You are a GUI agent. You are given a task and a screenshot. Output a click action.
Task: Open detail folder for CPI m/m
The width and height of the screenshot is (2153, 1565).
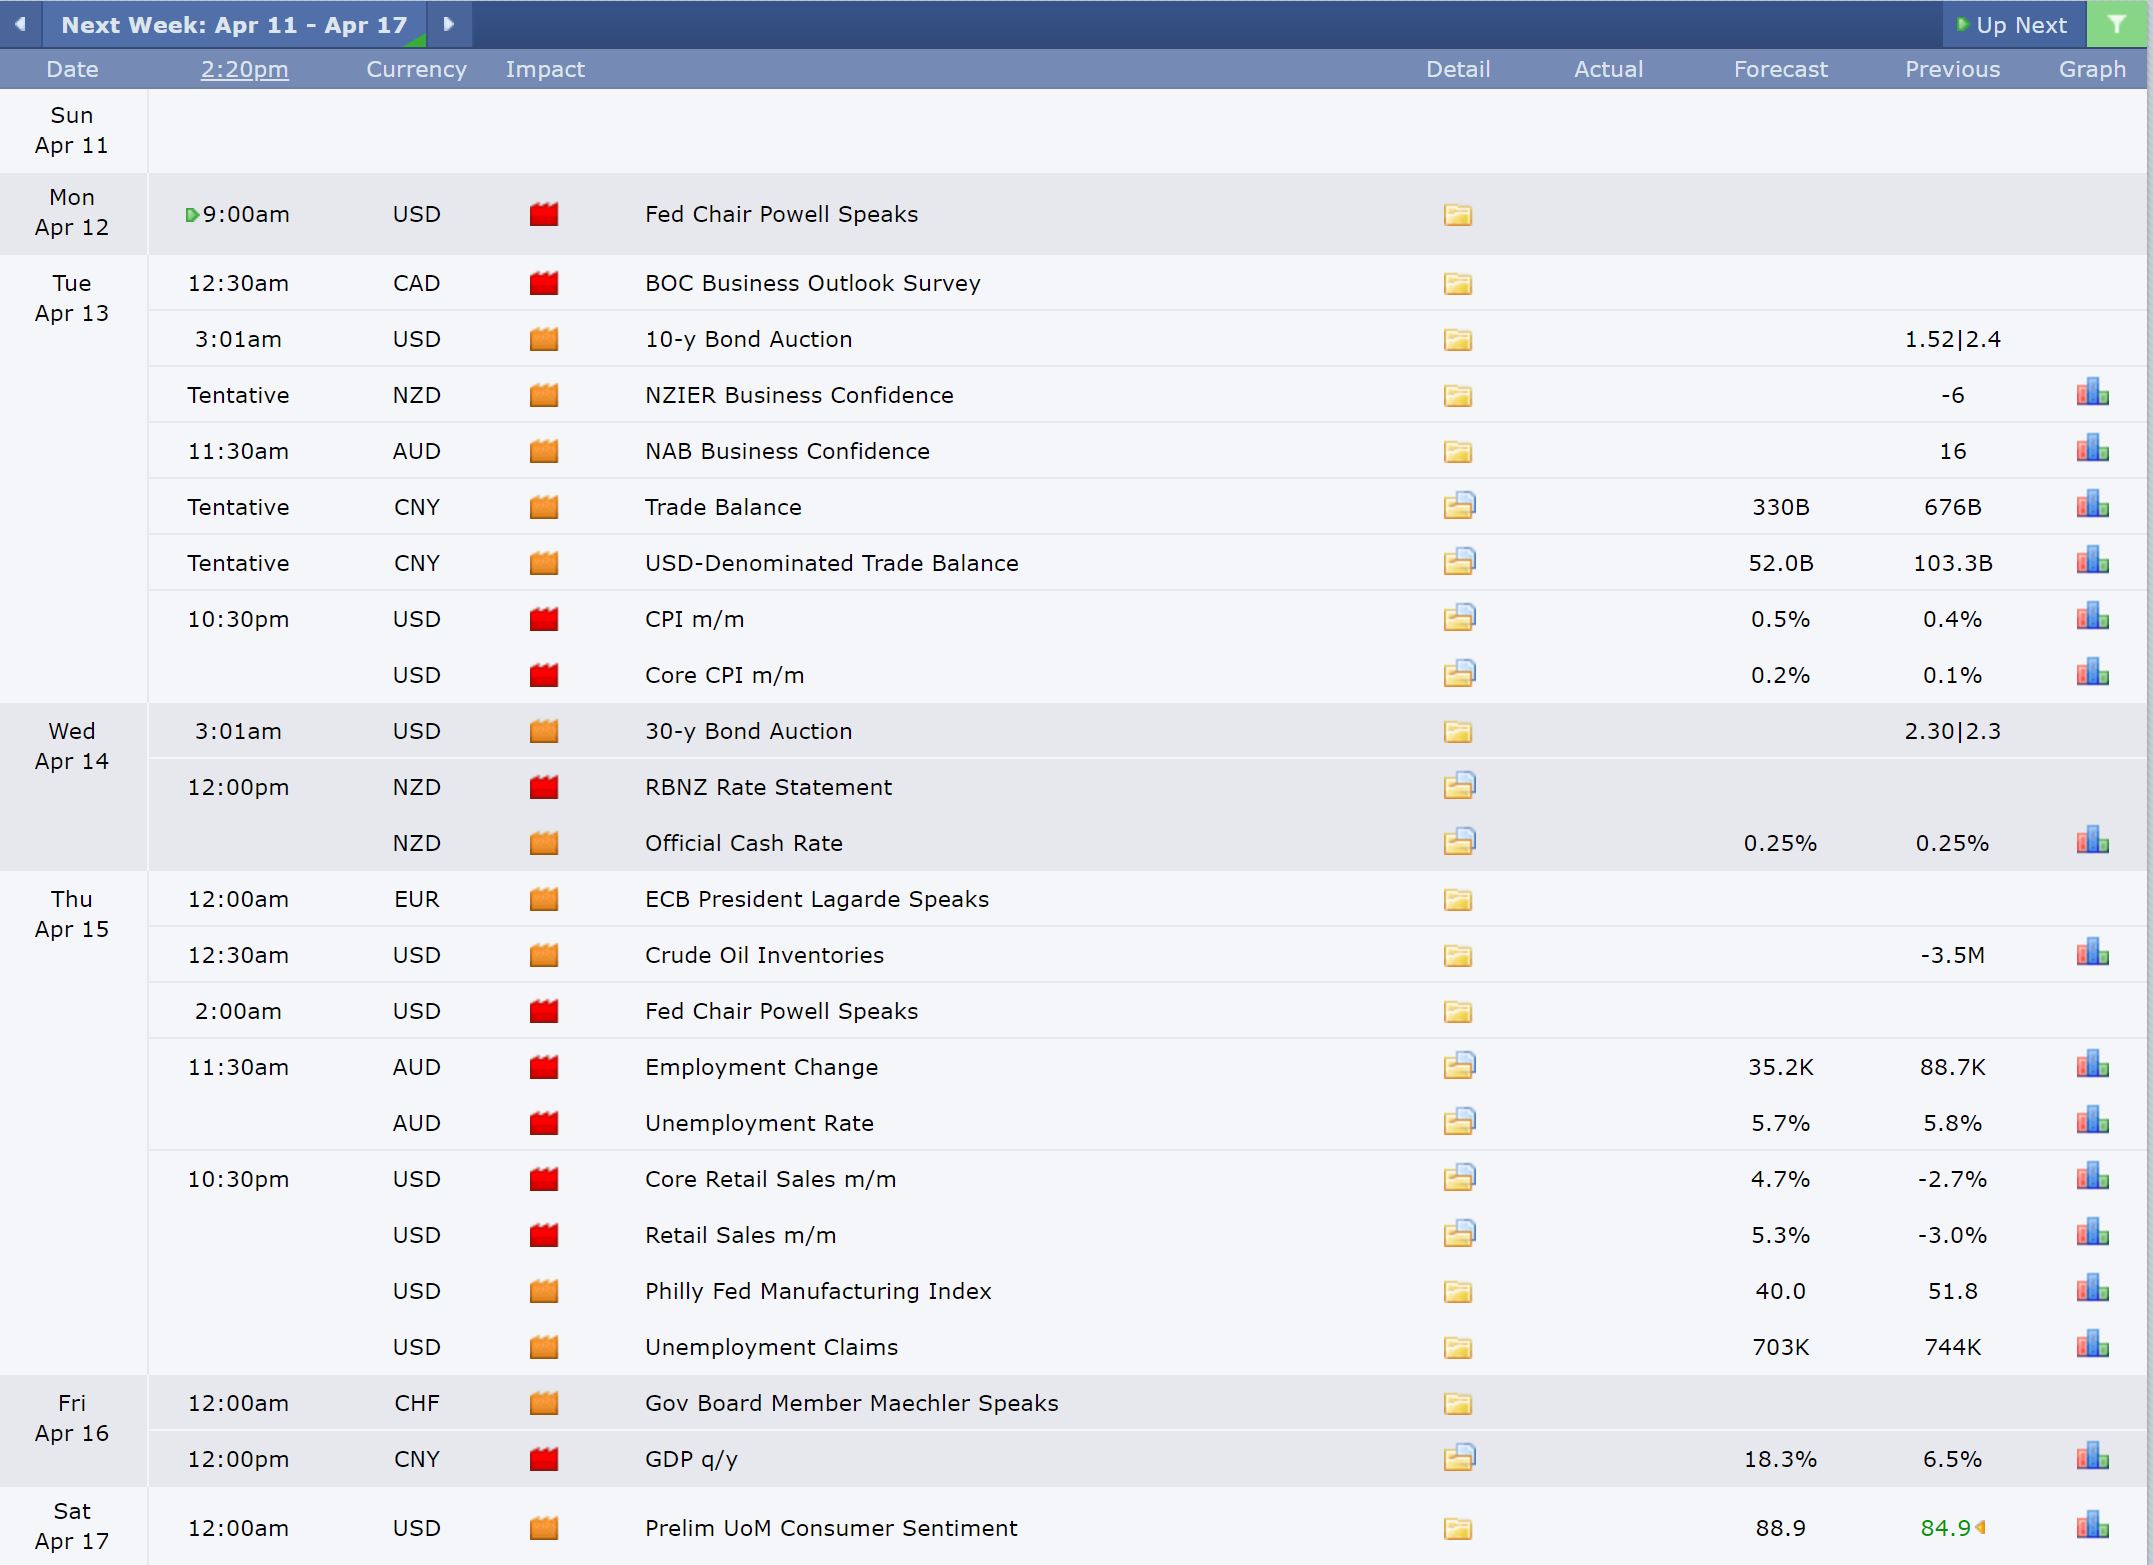(x=1459, y=618)
